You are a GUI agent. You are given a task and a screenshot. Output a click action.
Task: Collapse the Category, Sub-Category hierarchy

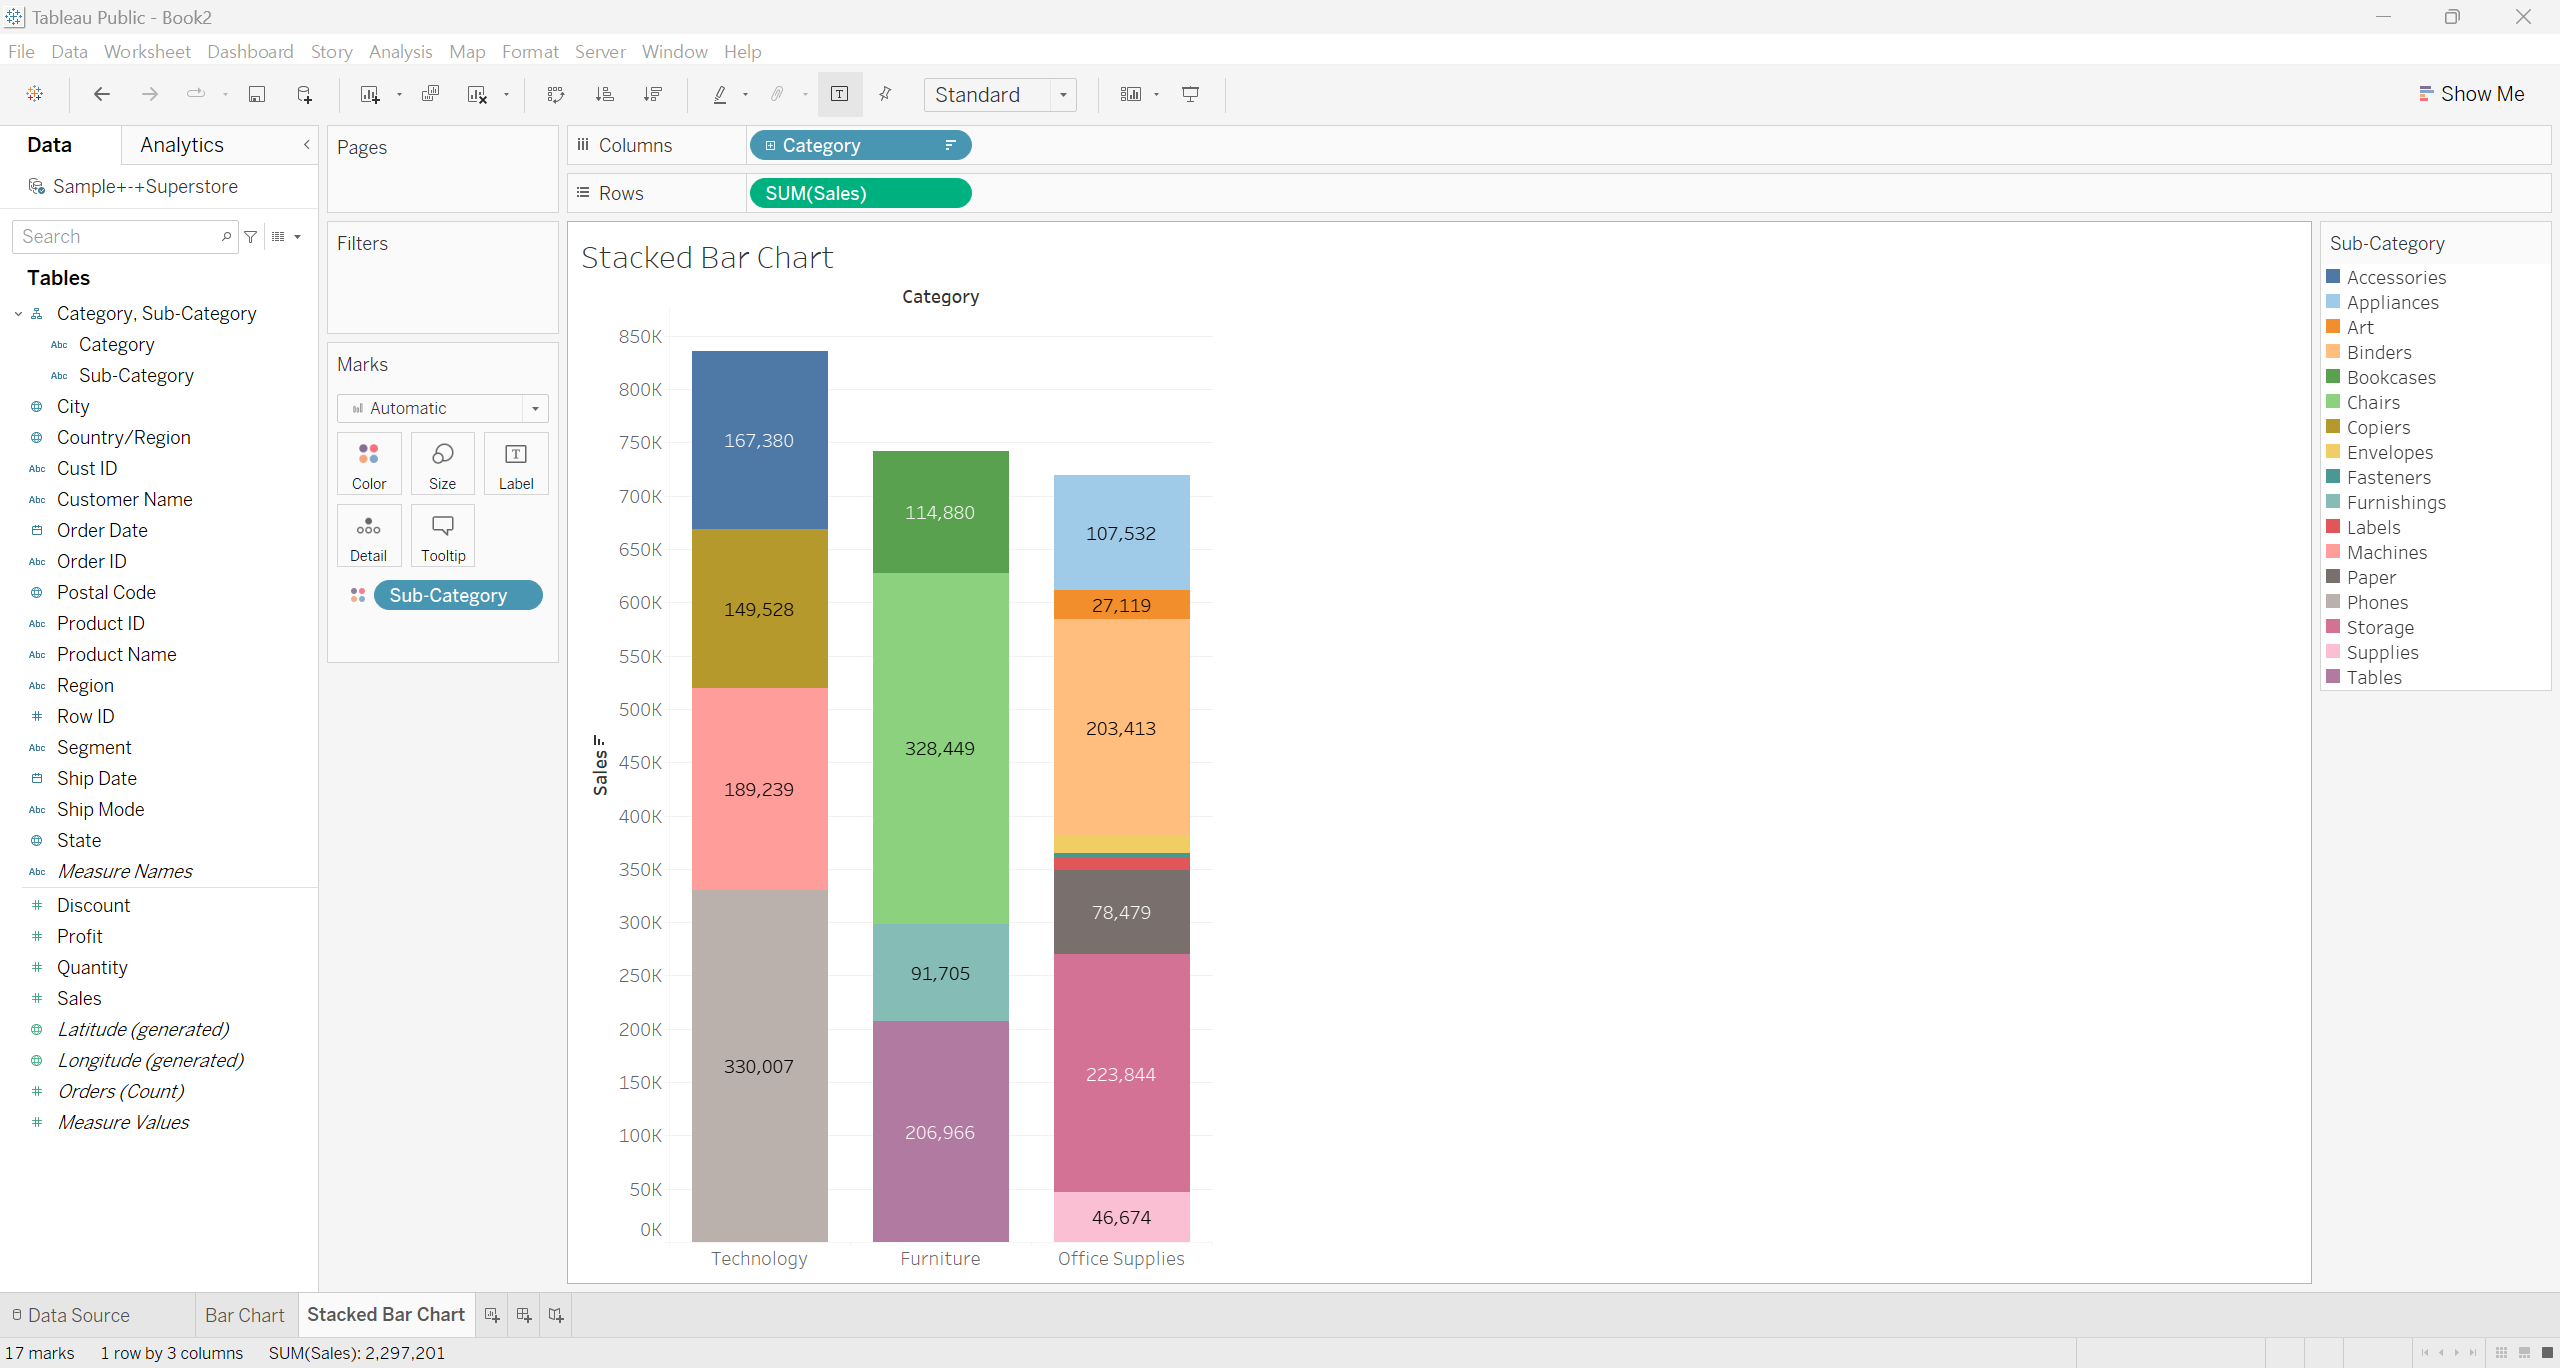[18, 314]
